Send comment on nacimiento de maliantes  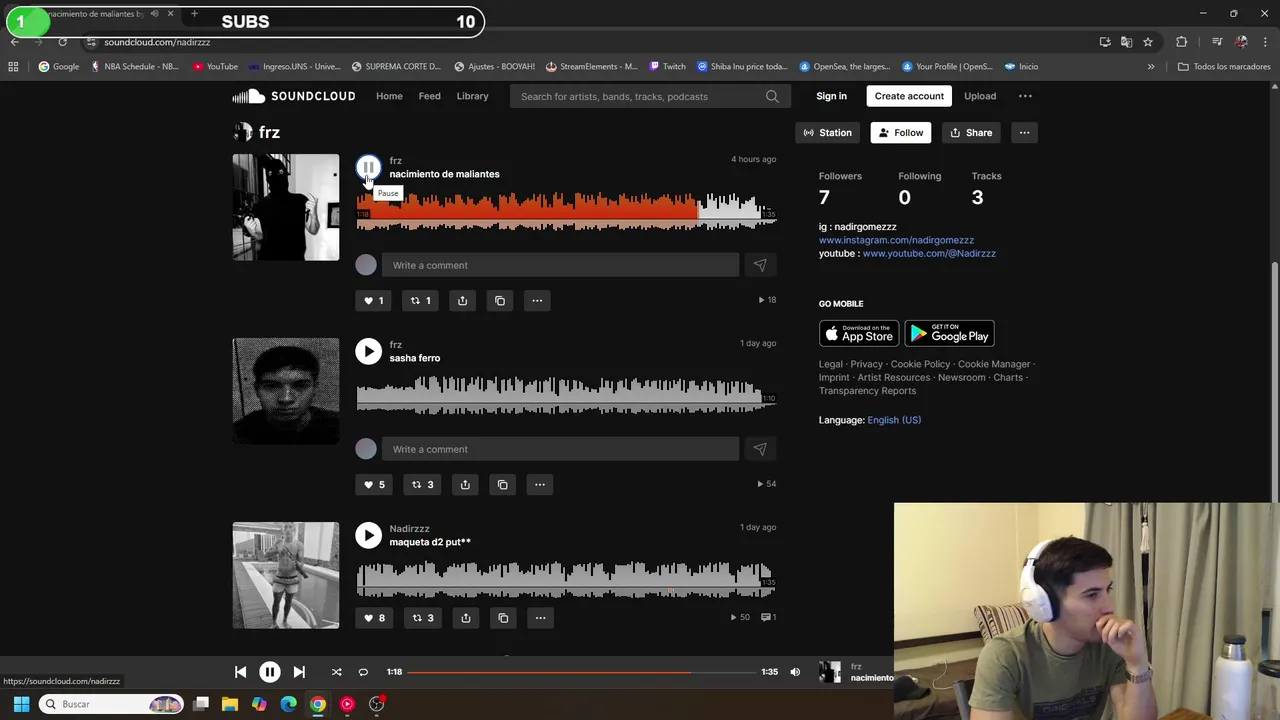coord(760,265)
